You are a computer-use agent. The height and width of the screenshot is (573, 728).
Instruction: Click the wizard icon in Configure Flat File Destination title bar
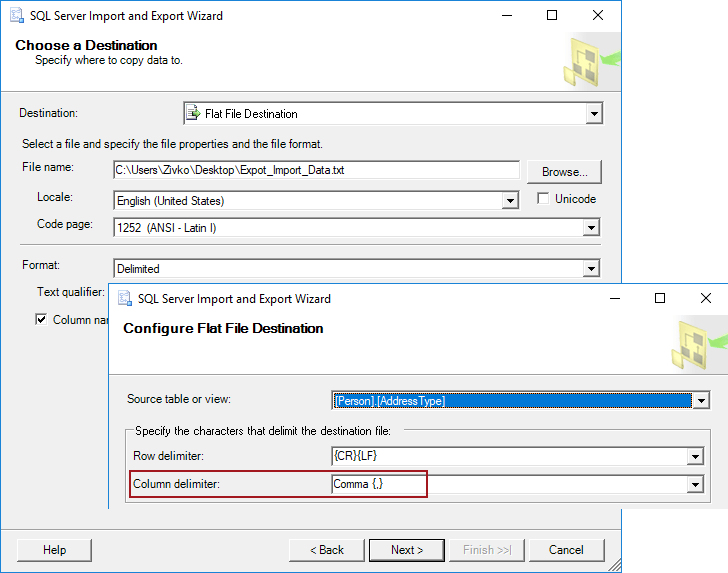click(124, 298)
